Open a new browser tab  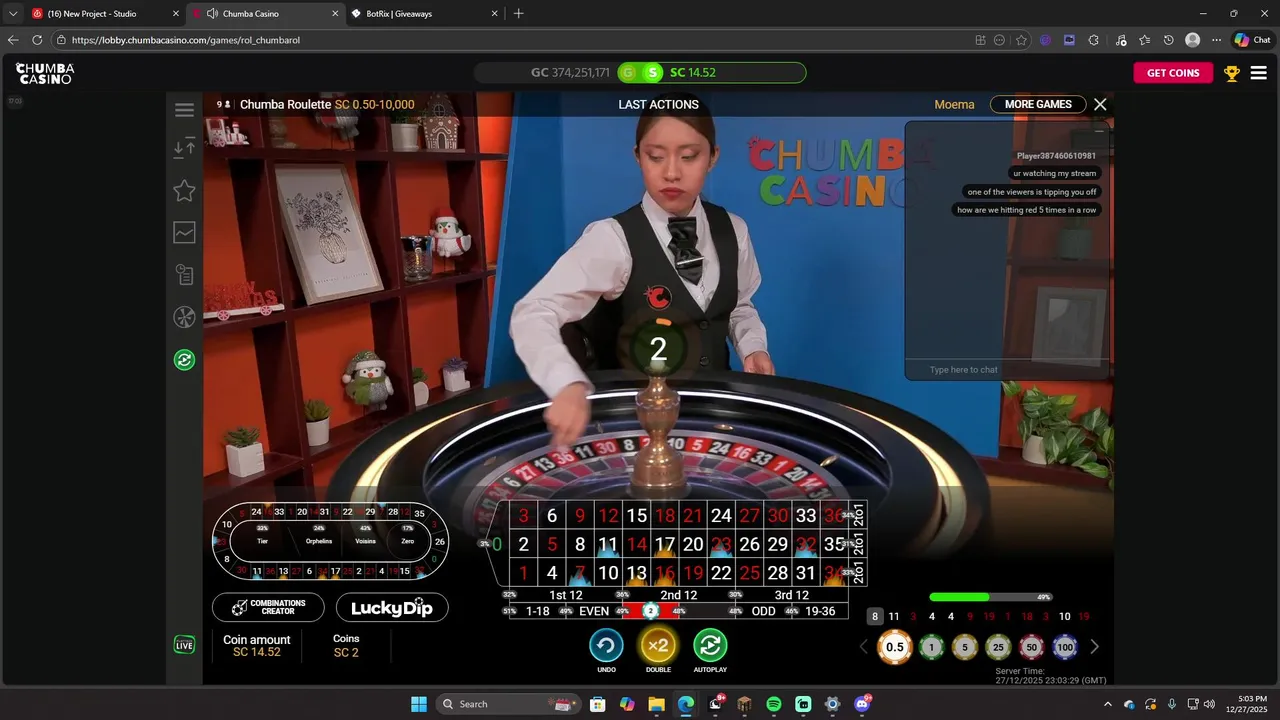pos(518,14)
